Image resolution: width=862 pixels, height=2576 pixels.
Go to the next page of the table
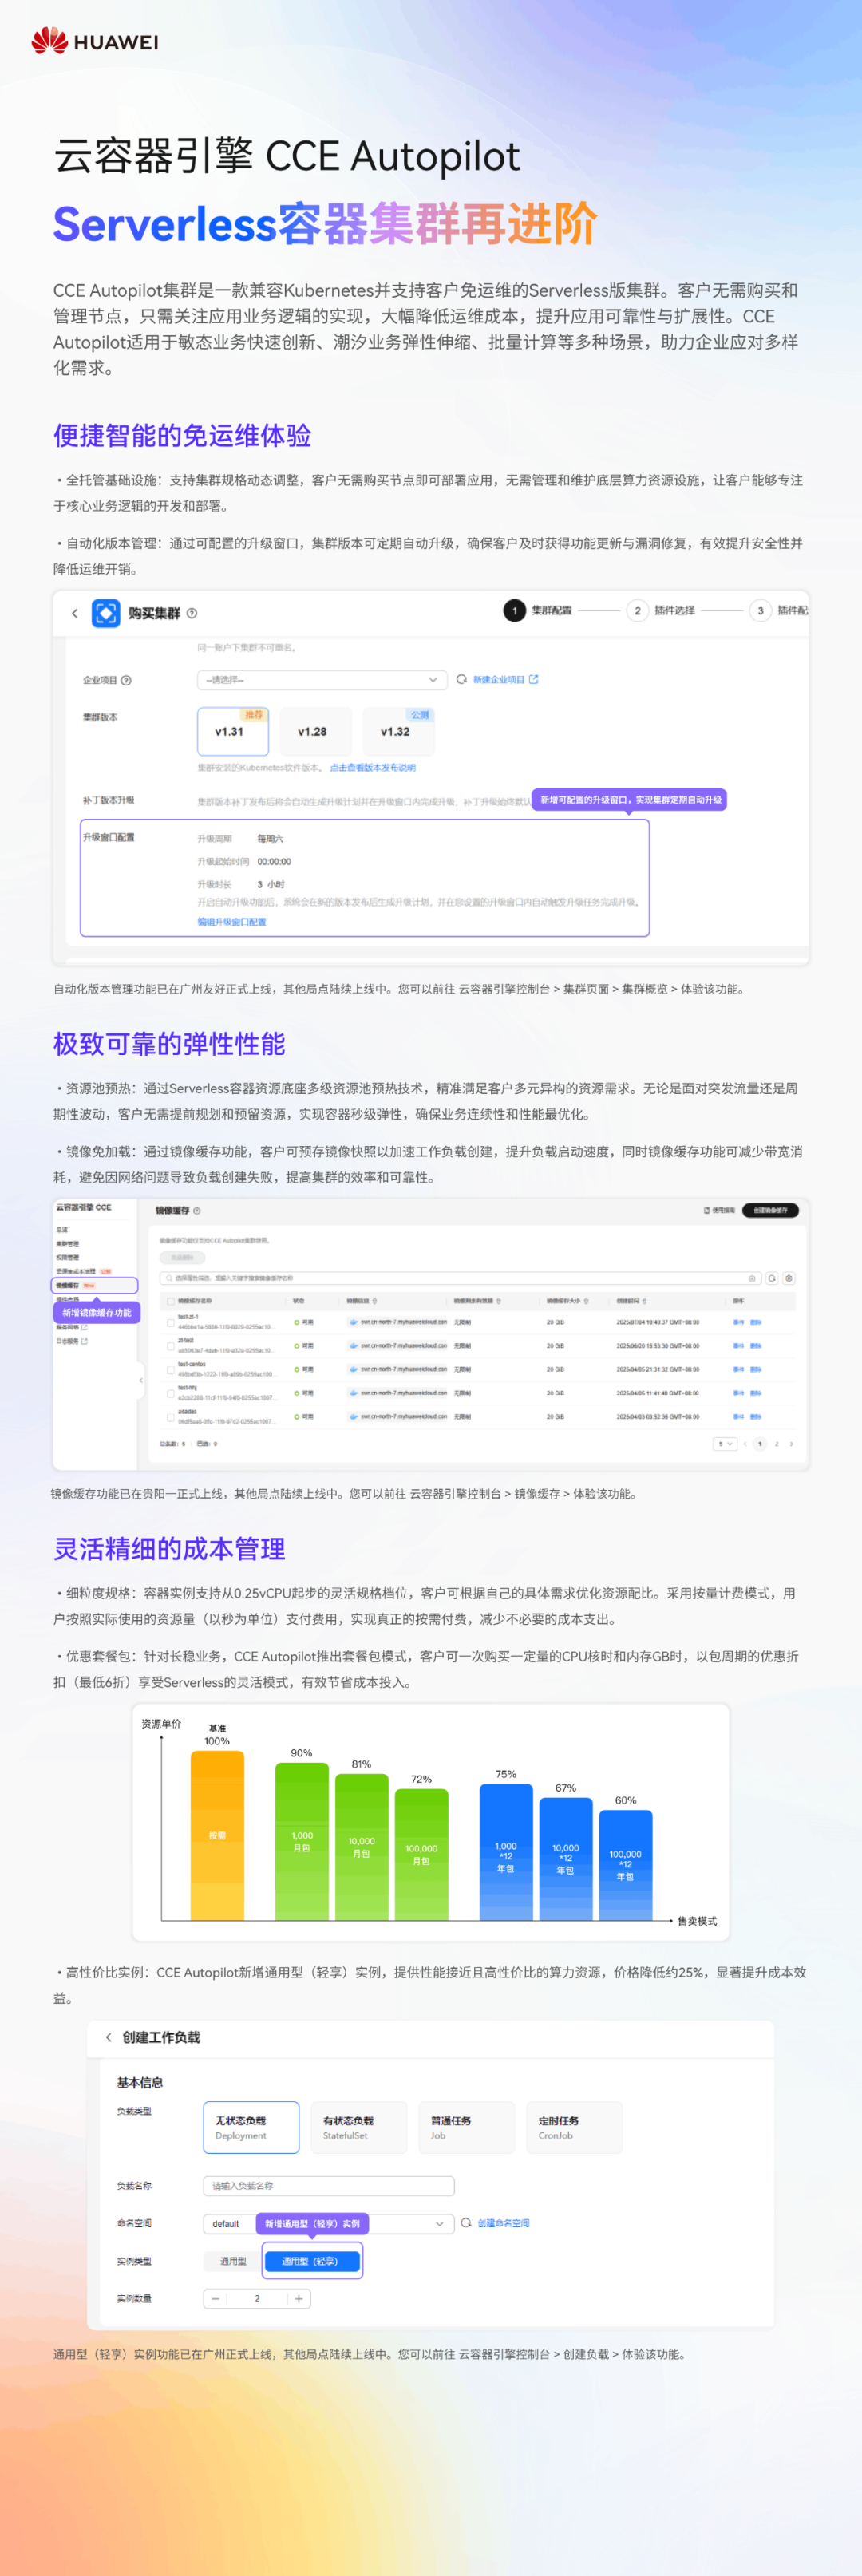pyautogui.click(x=791, y=1444)
